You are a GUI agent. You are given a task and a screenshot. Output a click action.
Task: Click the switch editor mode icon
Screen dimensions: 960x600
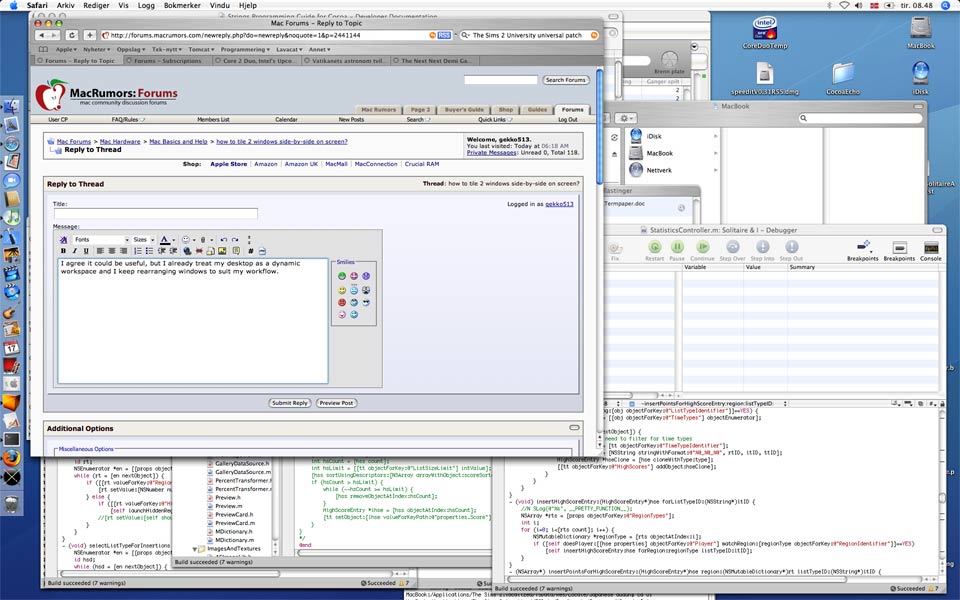[x=63, y=240]
